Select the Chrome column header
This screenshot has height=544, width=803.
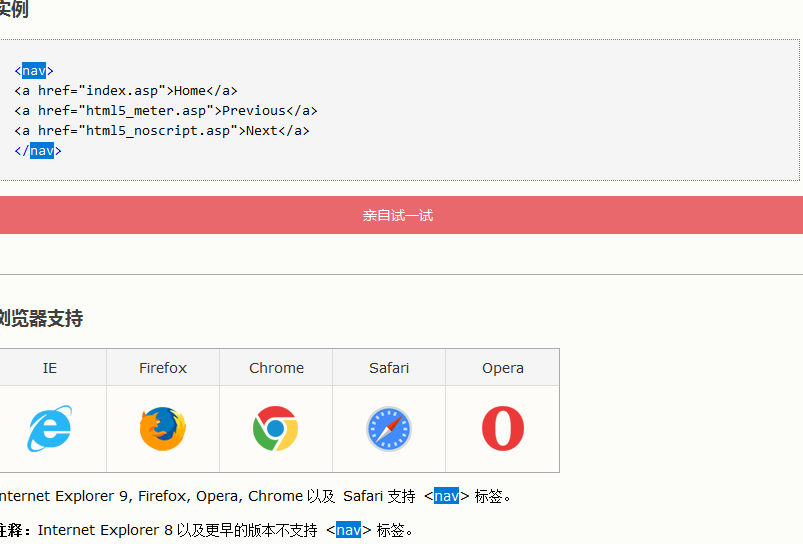(276, 368)
